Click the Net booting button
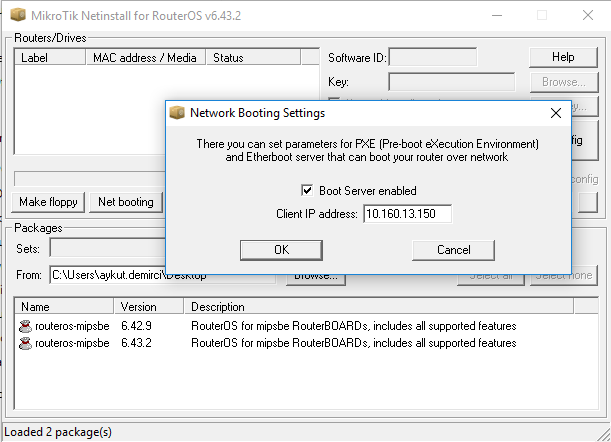 point(125,202)
